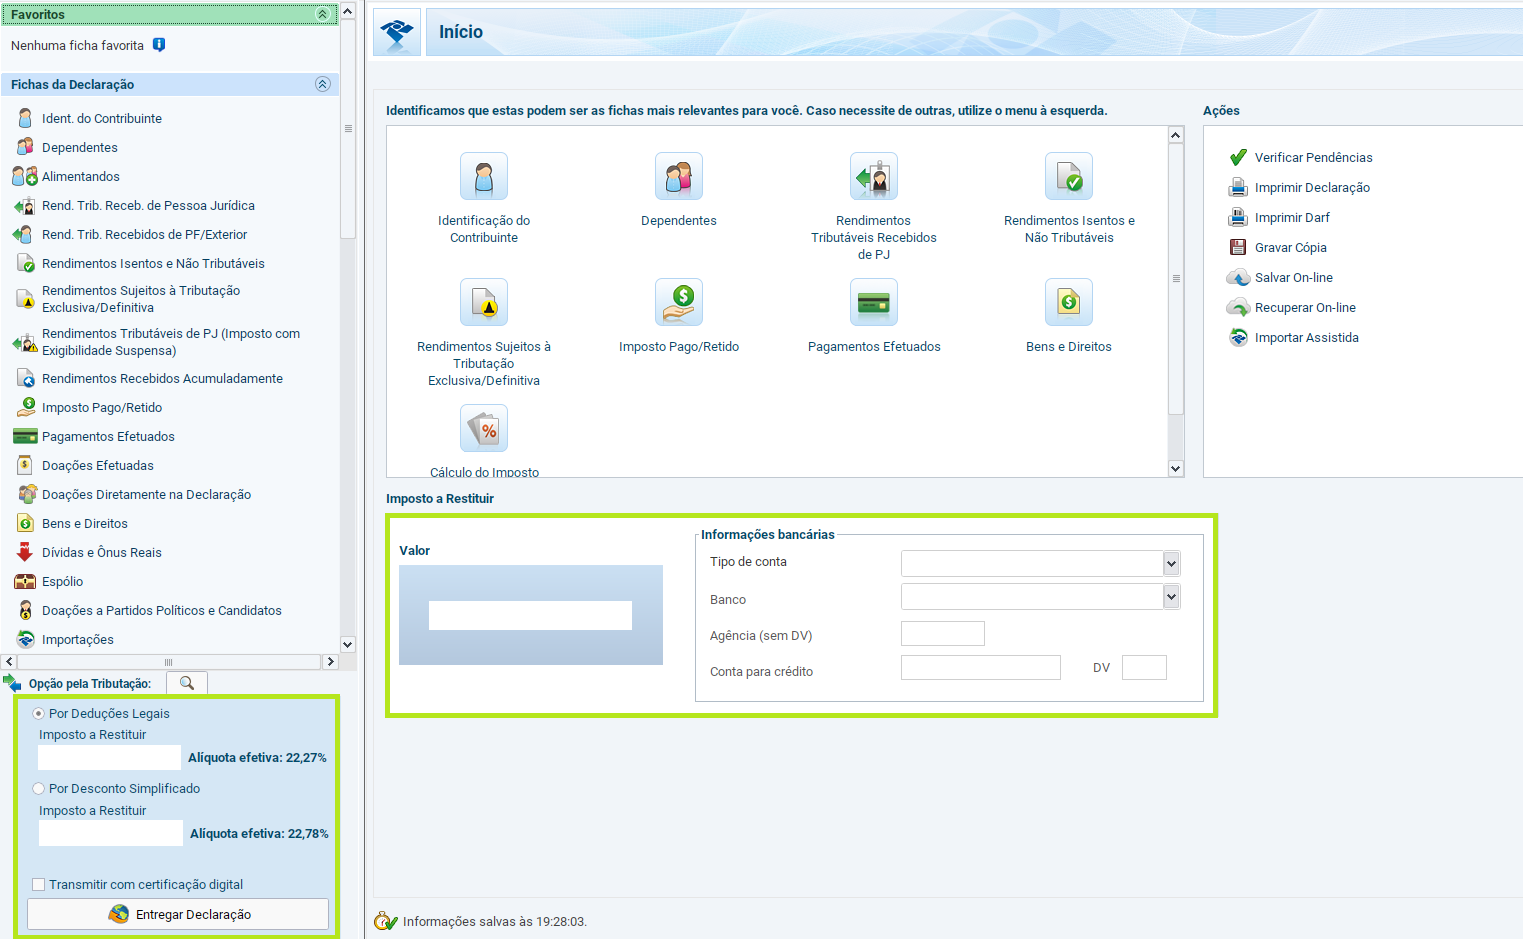This screenshot has width=1523, height=939.
Task: Open Imposto Pago/Retido money icon
Action: point(678,302)
